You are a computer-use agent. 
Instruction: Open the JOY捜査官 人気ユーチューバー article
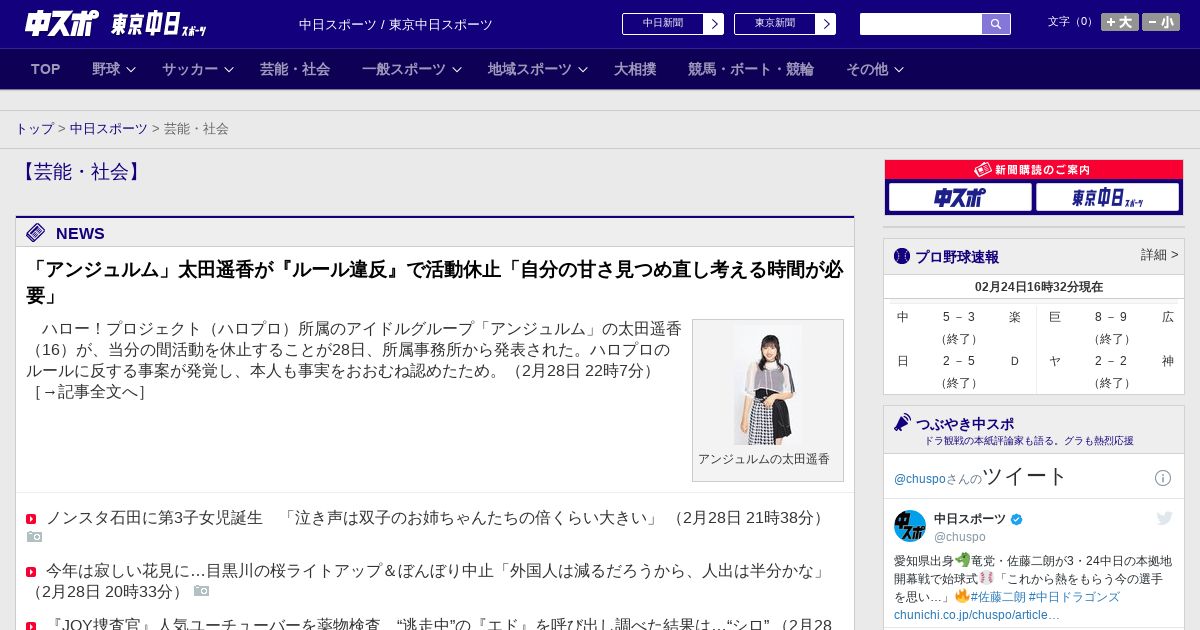[x=409, y=624]
